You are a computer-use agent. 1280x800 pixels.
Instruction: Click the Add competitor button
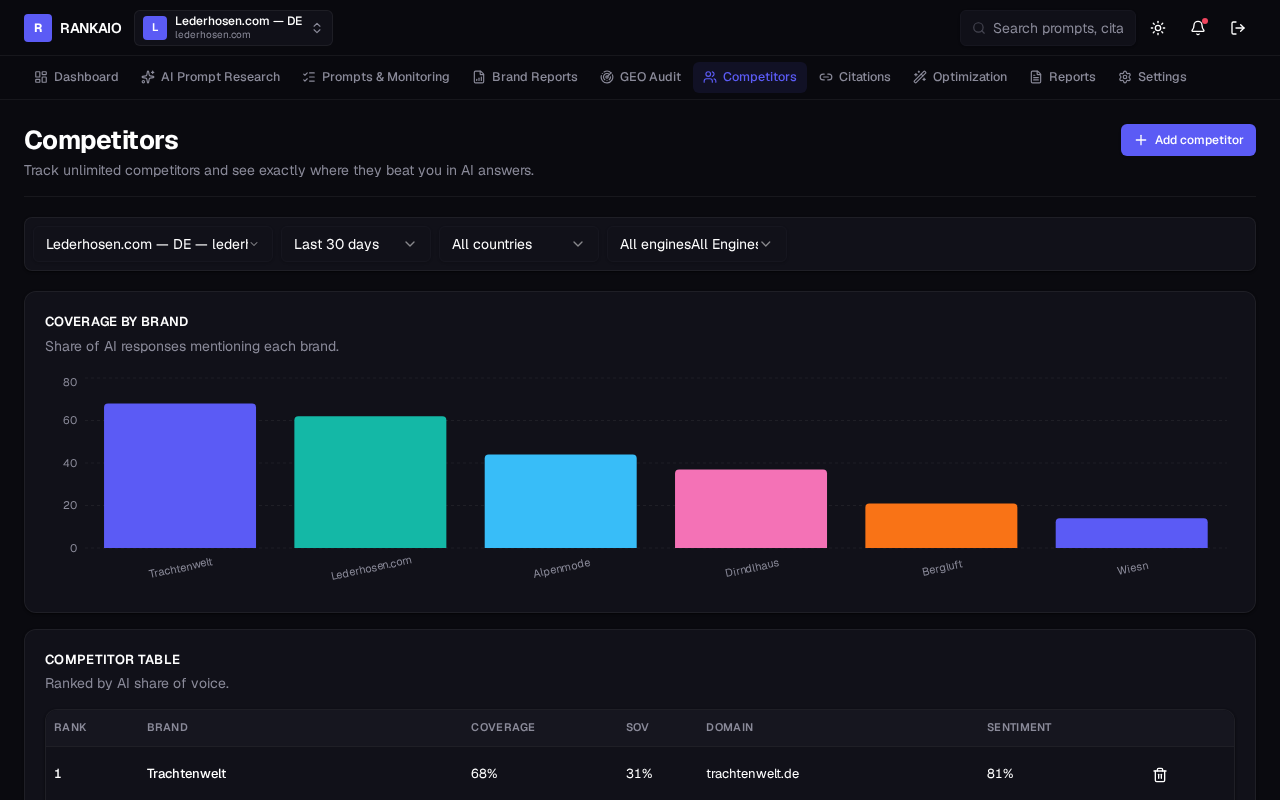click(1188, 140)
